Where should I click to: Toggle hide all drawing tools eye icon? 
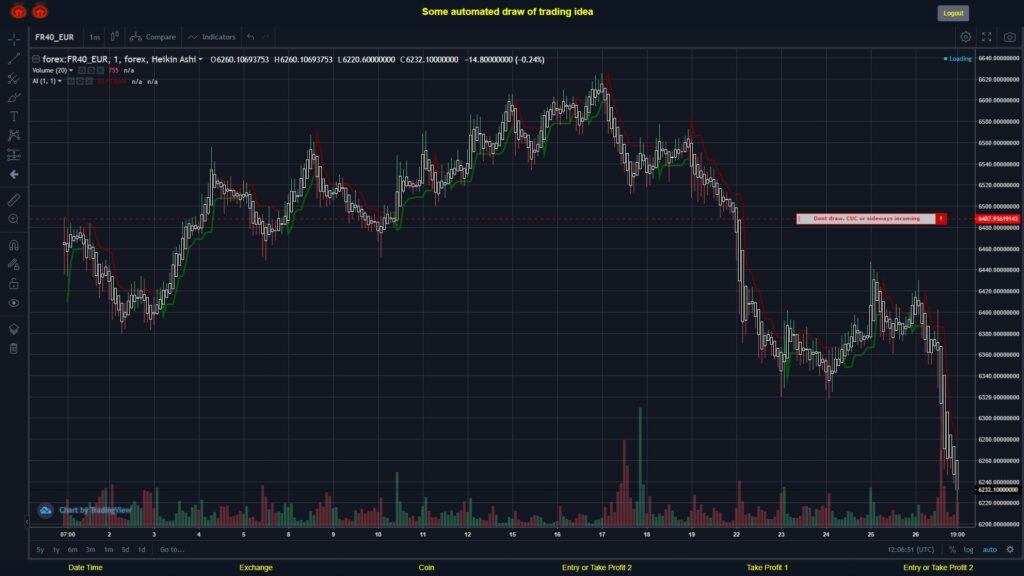(x=14, y=303)
